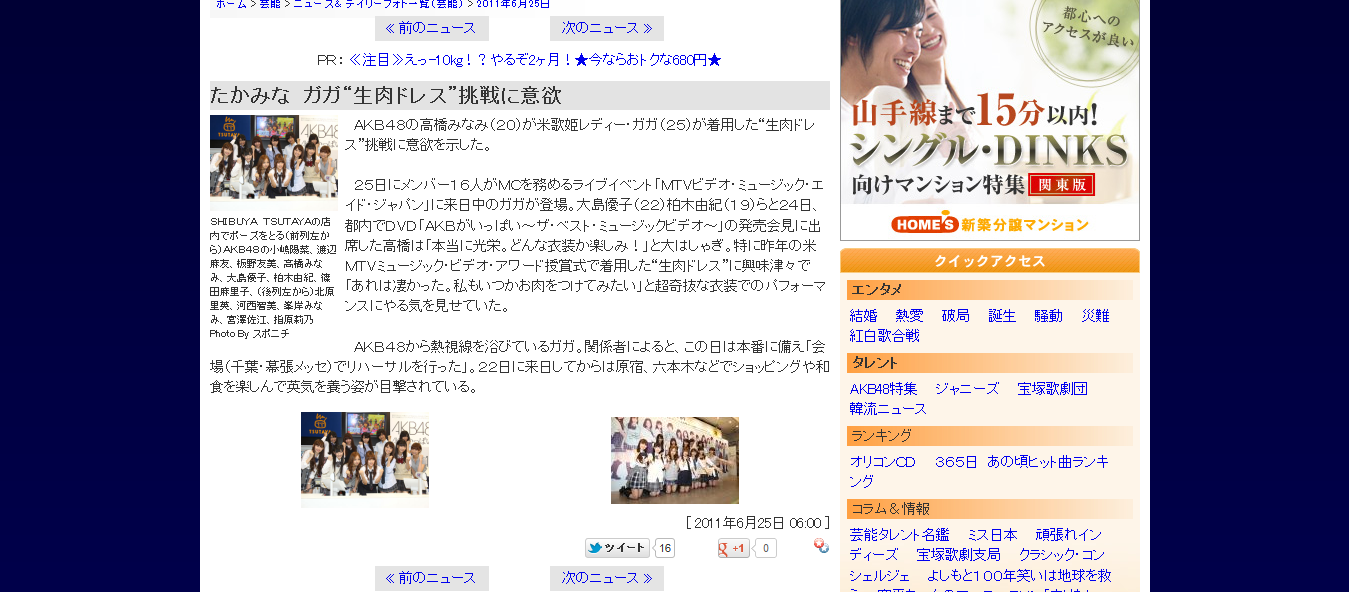Image resolution: width=1349 pixels, height=592 pixels.
Task: Open the 宝塚歌劇支局 link
Action: (x=959, y=555)
